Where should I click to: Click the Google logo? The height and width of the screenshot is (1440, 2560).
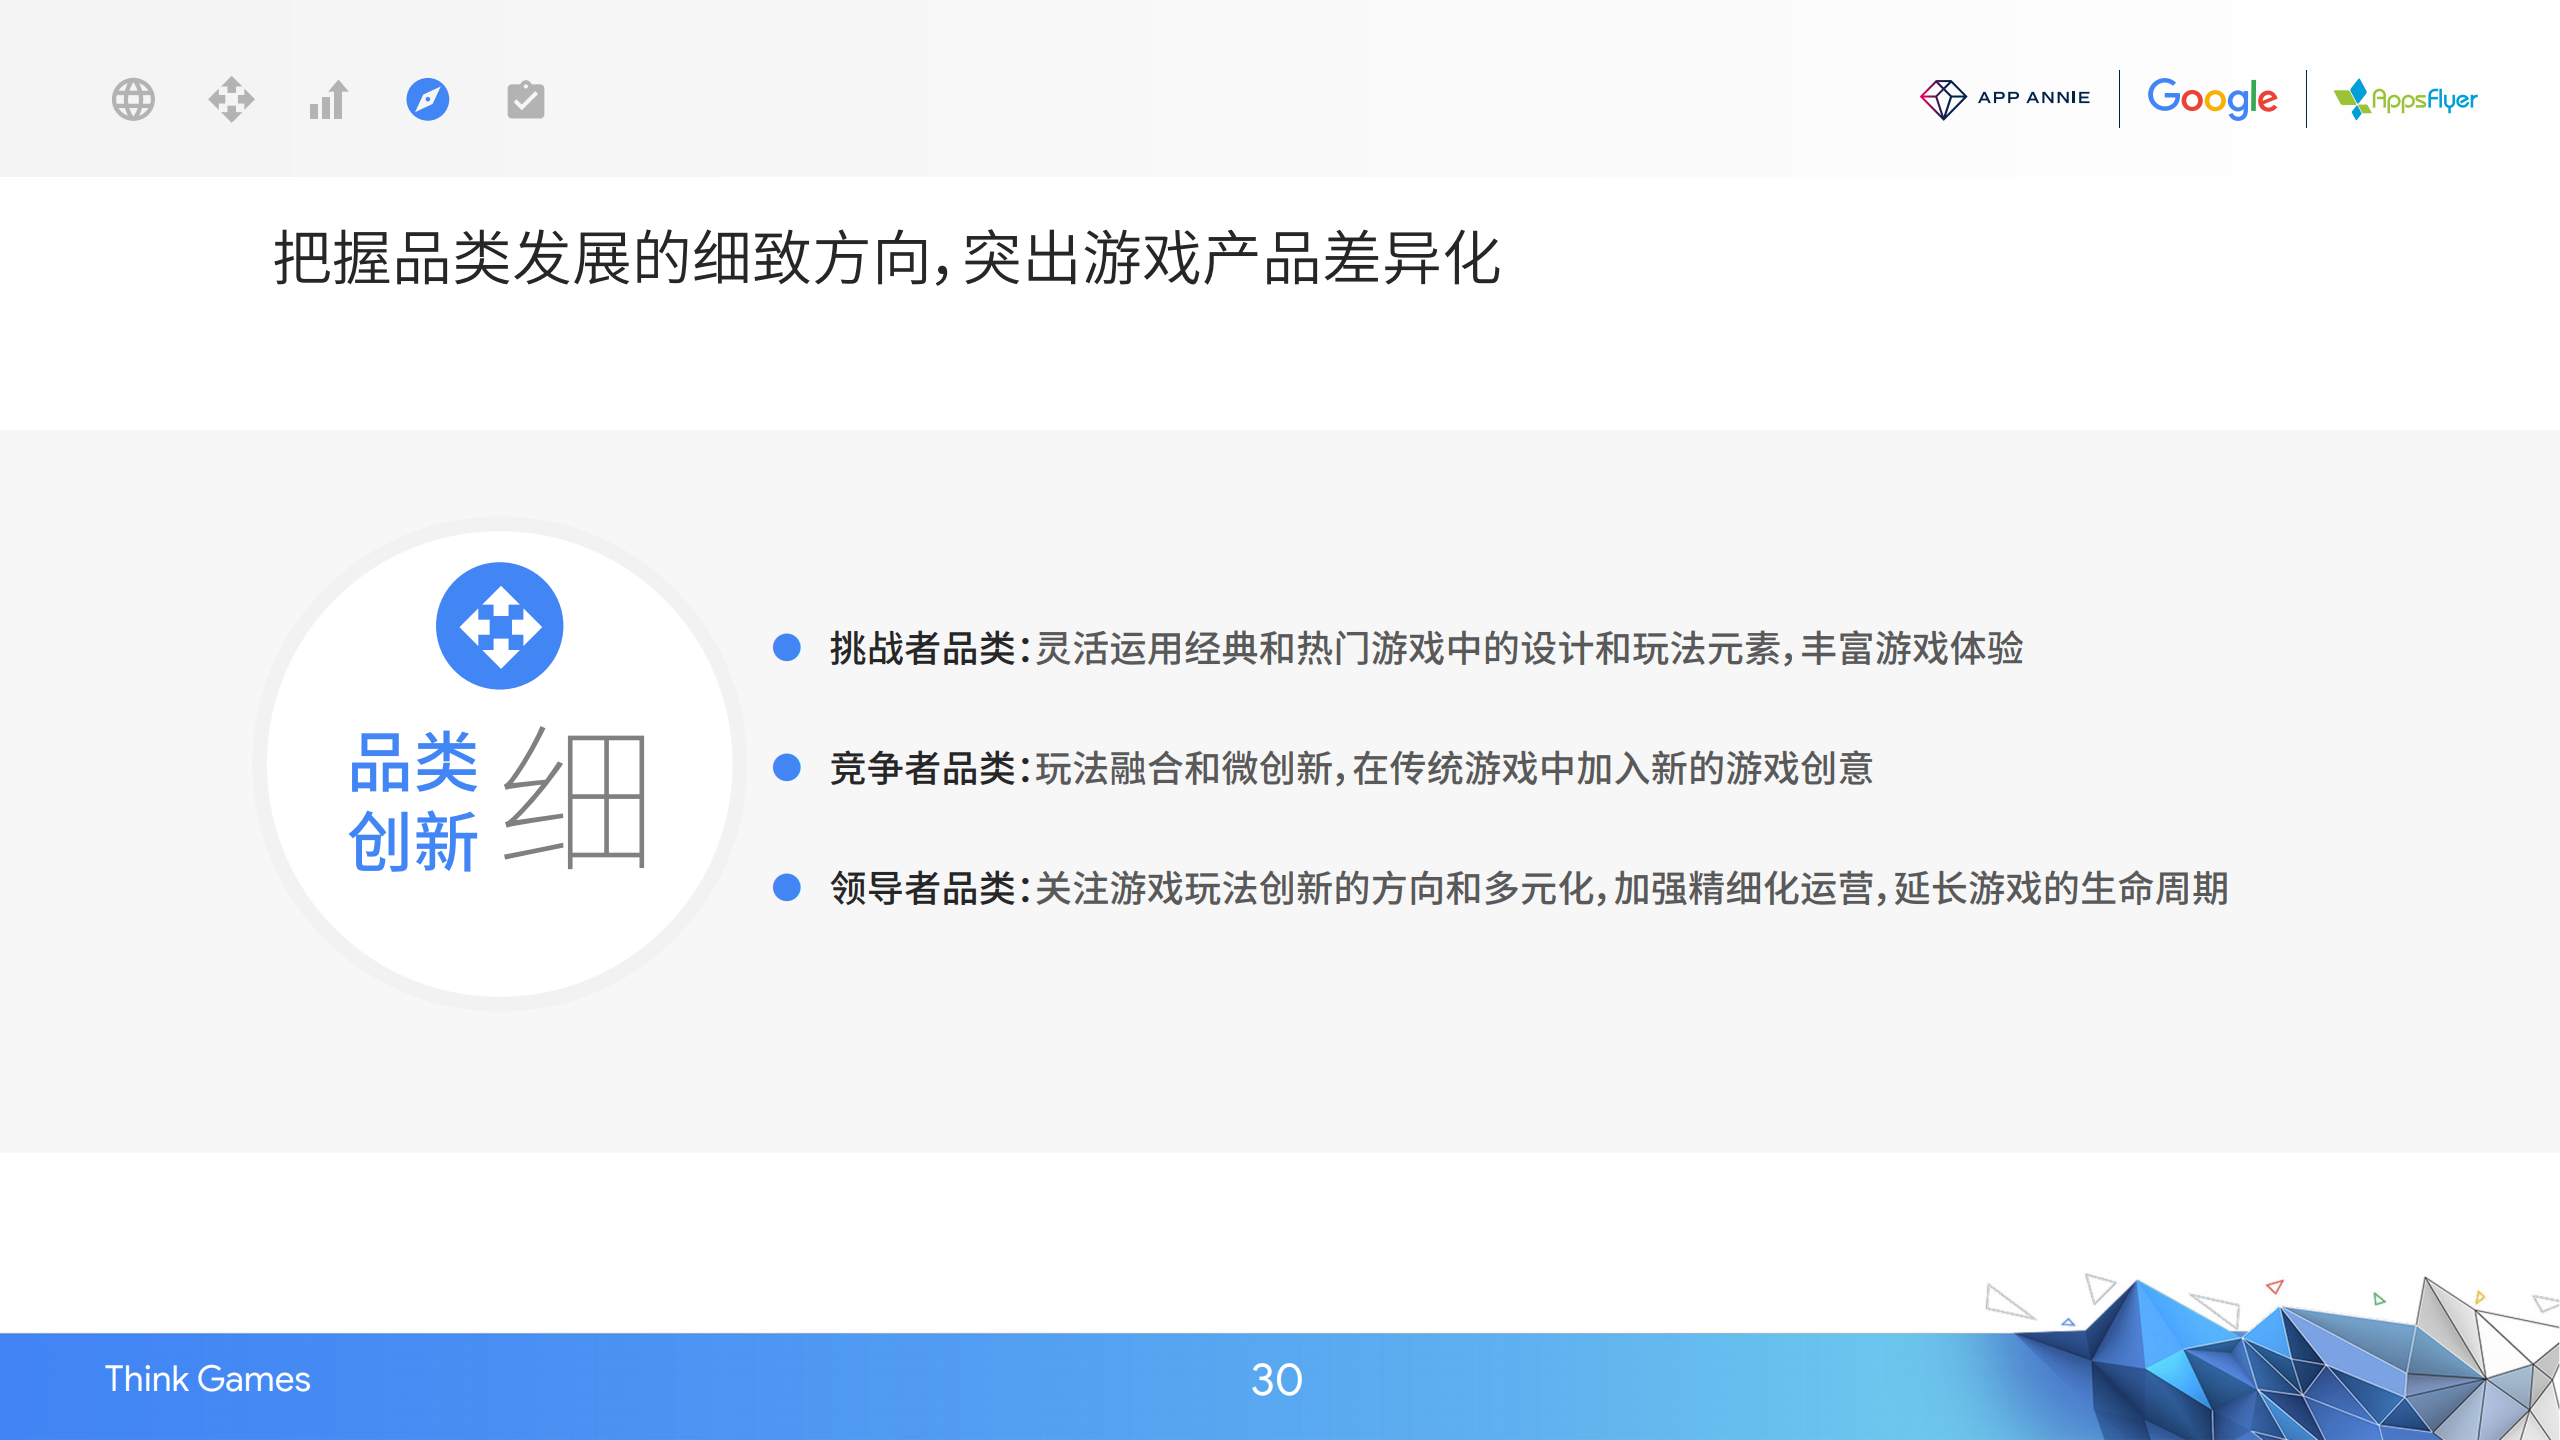(2212, 98)
